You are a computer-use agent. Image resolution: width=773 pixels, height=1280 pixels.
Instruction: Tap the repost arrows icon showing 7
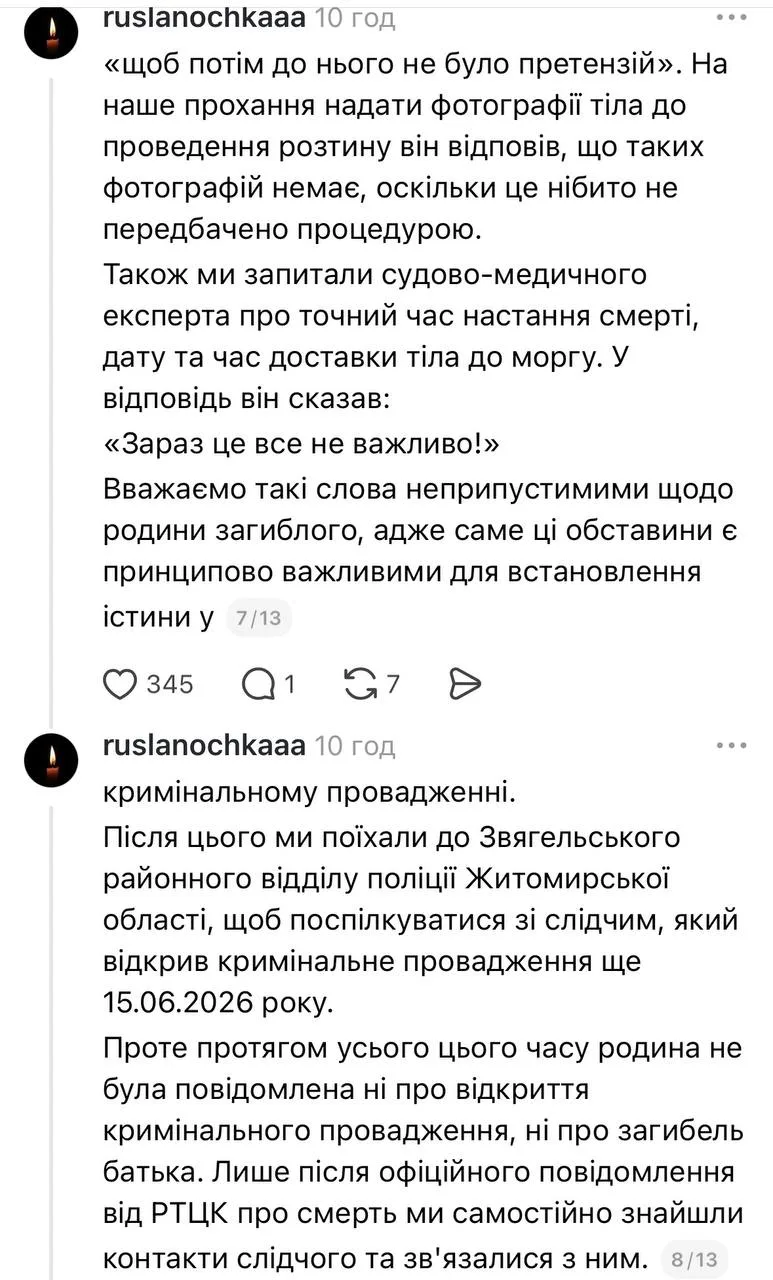tap(358, 684)
